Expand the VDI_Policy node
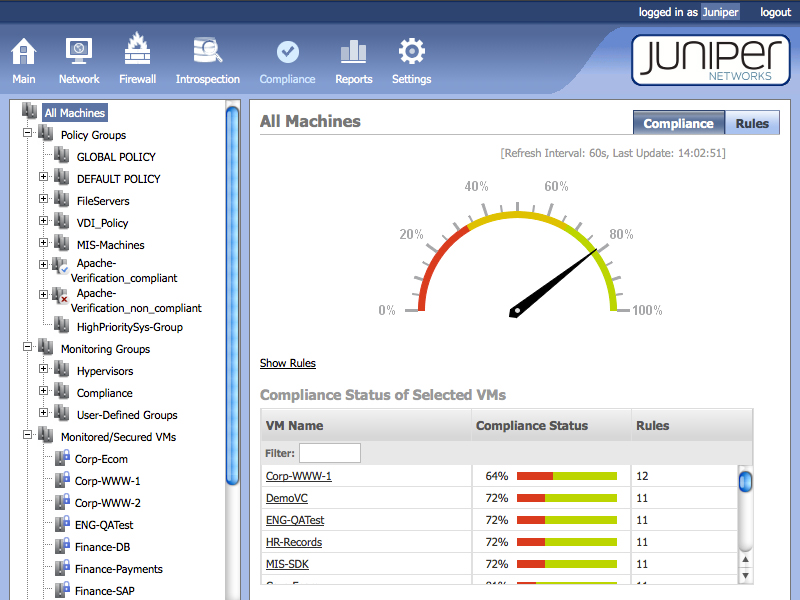800x600 pixels. [43, 220]
